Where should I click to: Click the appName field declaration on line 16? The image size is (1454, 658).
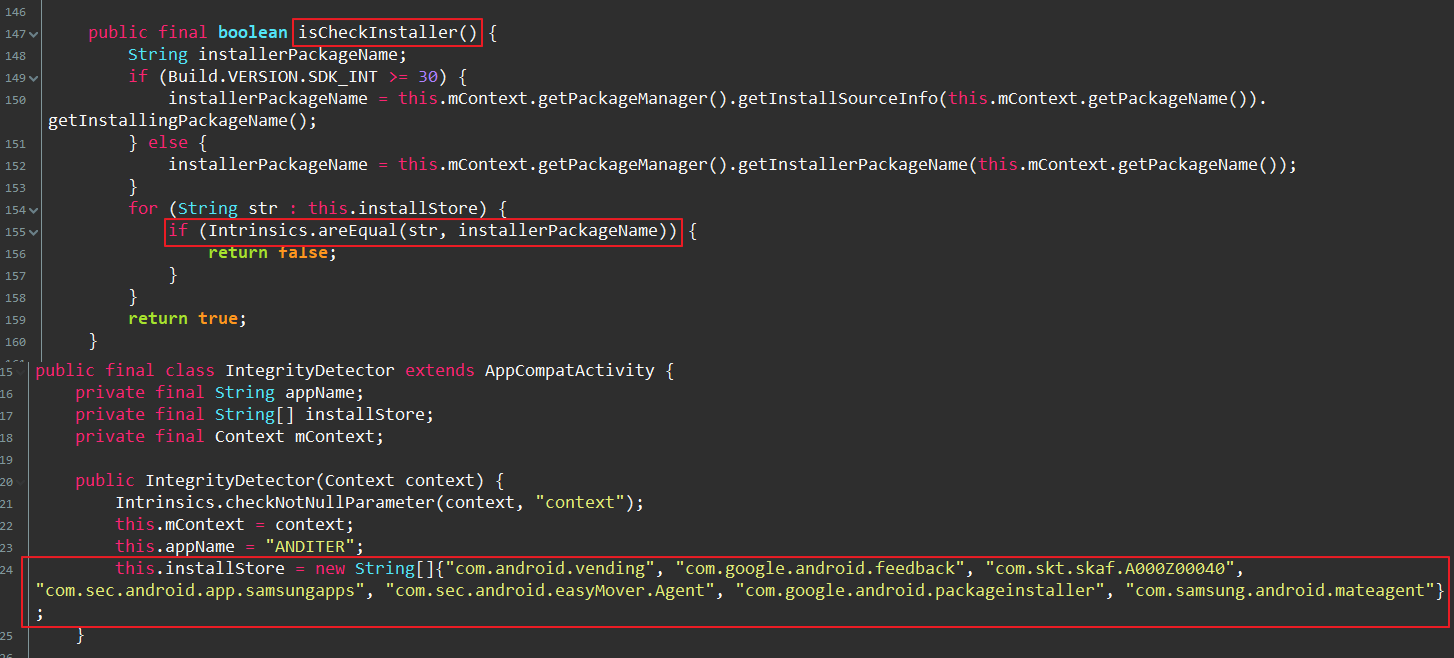[220, 392]
